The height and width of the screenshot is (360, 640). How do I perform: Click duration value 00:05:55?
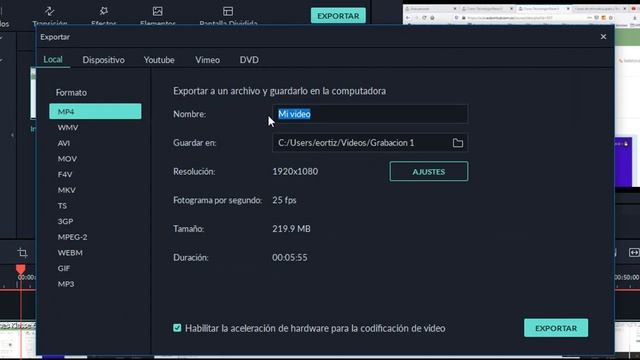point(290,258)
